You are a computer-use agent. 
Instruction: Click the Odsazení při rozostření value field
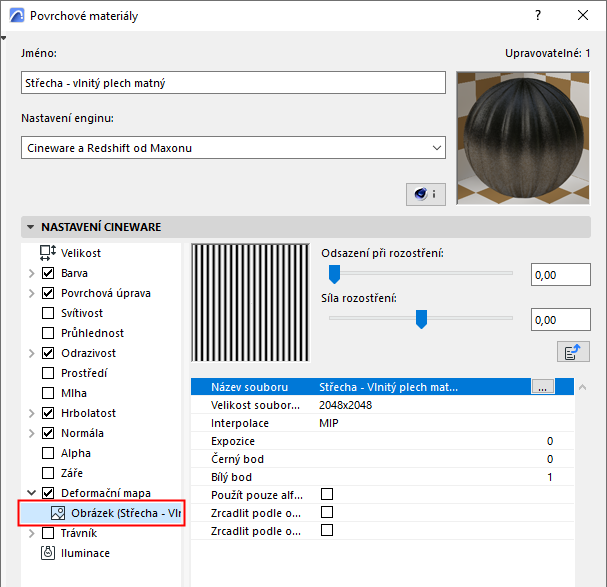[x=561, y=275]
